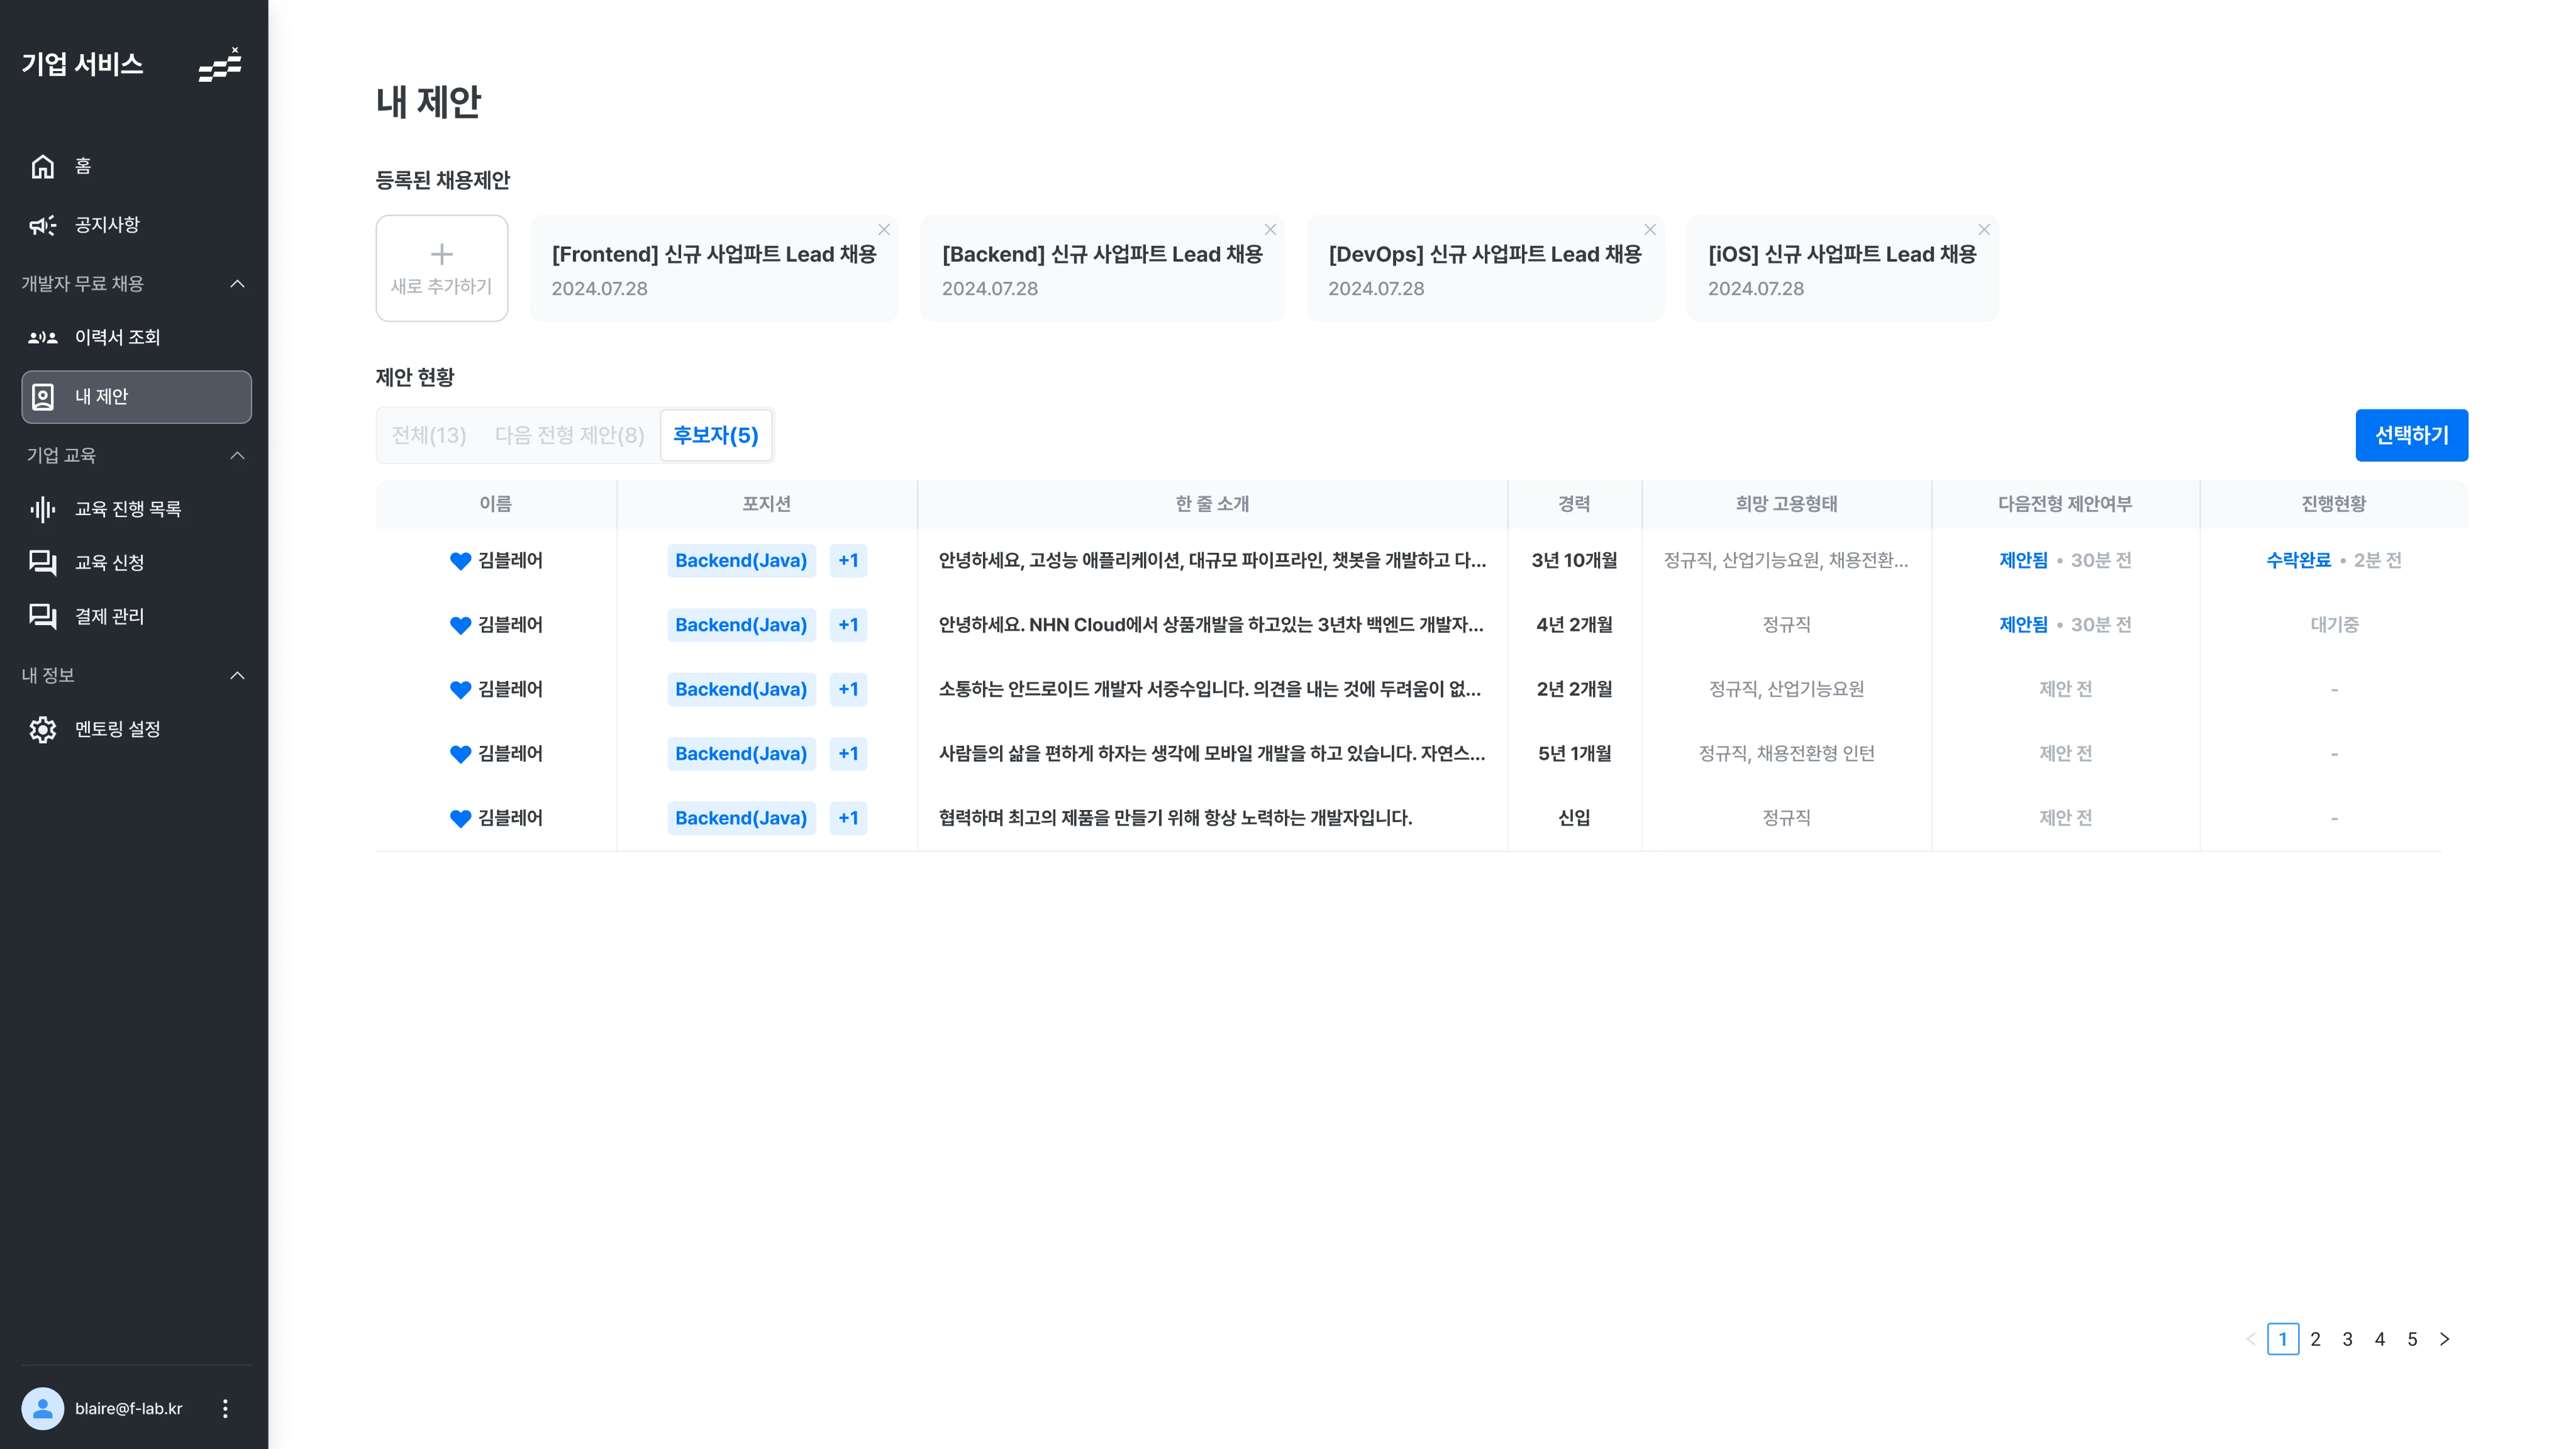The image size is (2576, 1449).
Task: Open the [Backend] 신규 사업파트 Lead 채용 card
Action: click(1102, 268)
